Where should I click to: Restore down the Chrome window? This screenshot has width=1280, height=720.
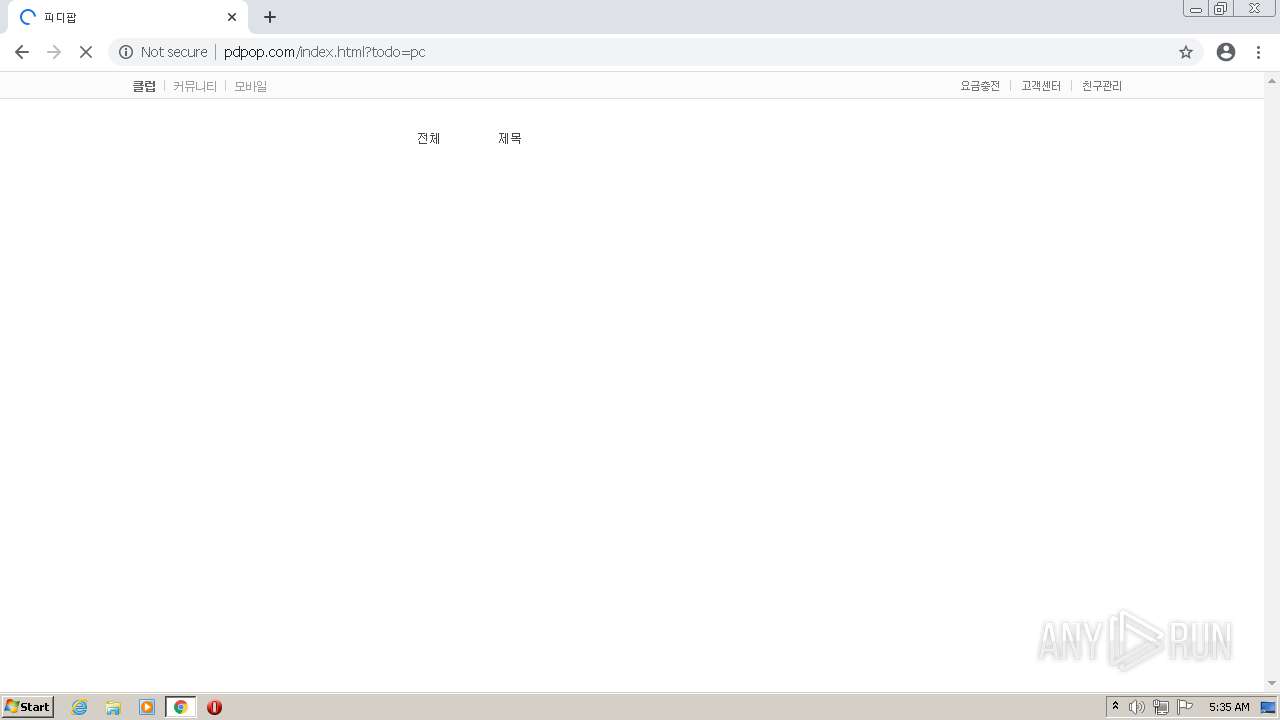[x=1221, y=9]
